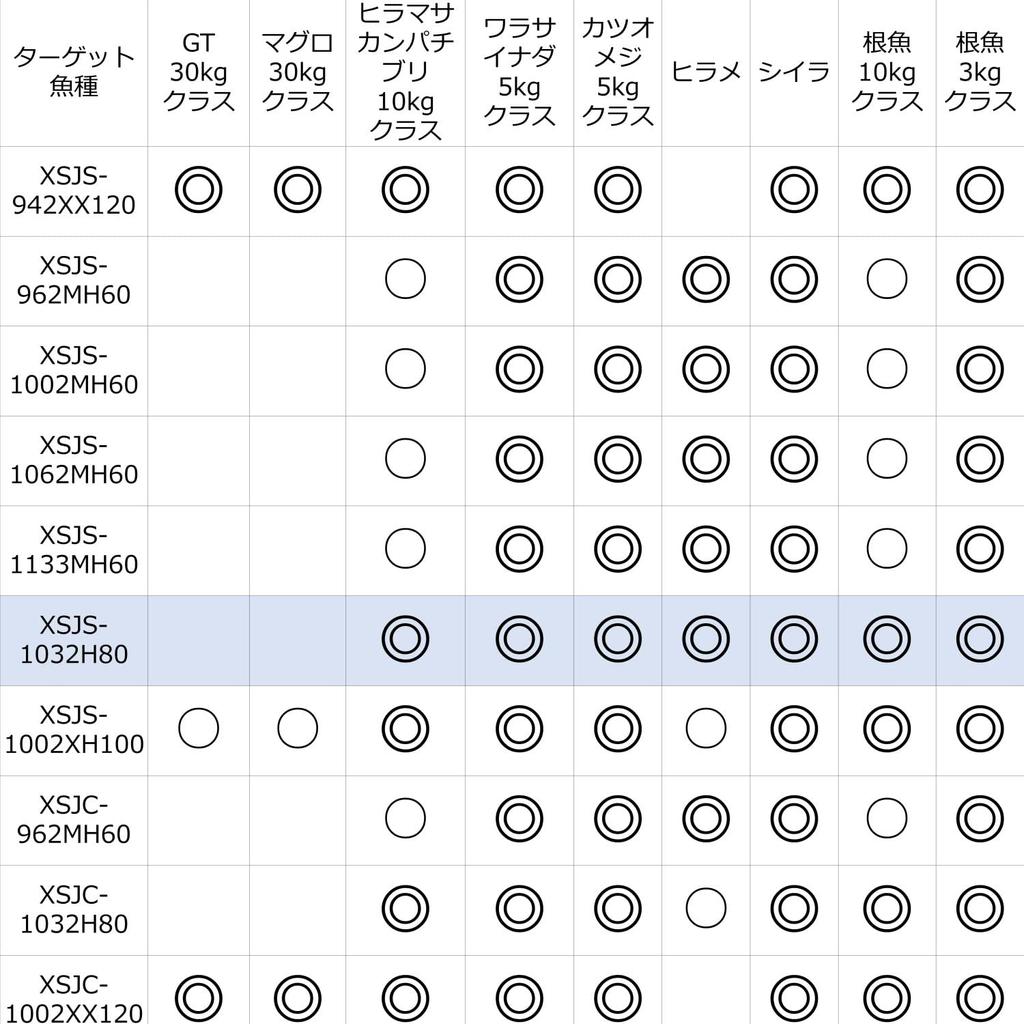Click the XSJC-1002XX120 row label
The width and height of the screenshot is (1024, 1024).
tap(74, 998)
